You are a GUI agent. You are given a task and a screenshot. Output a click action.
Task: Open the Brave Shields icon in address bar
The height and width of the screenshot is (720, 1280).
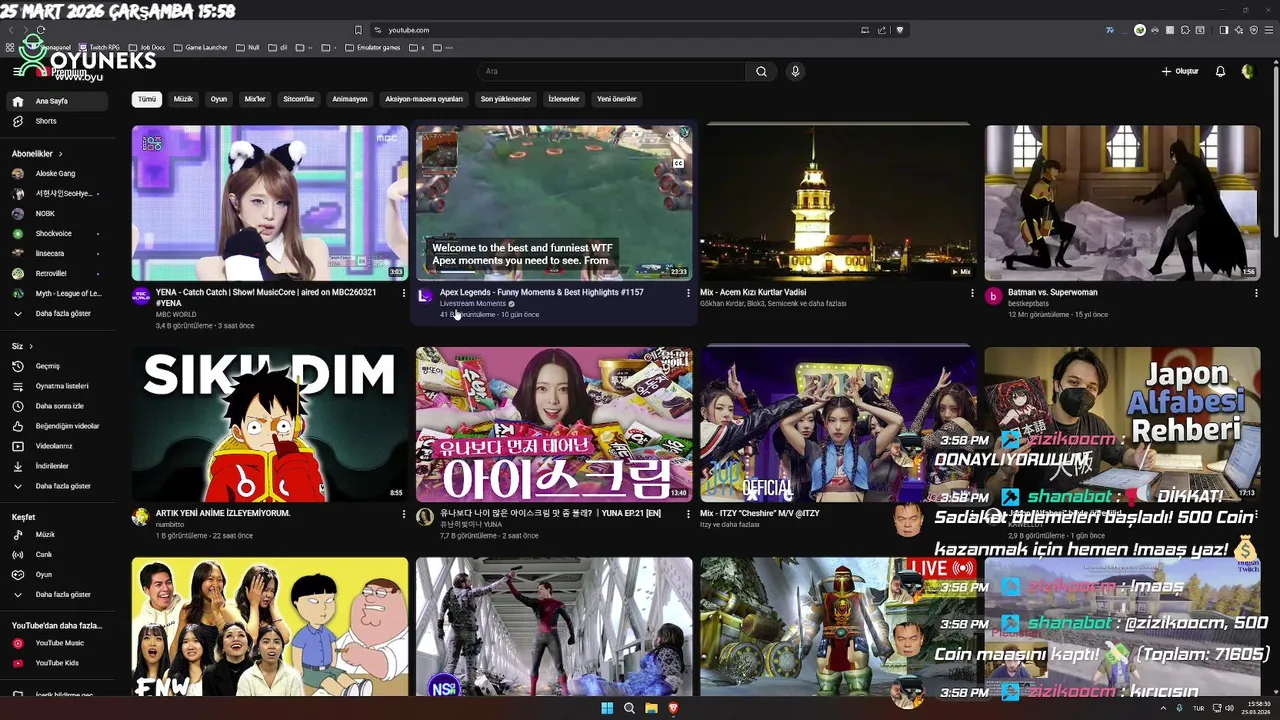tap(900, 30)
